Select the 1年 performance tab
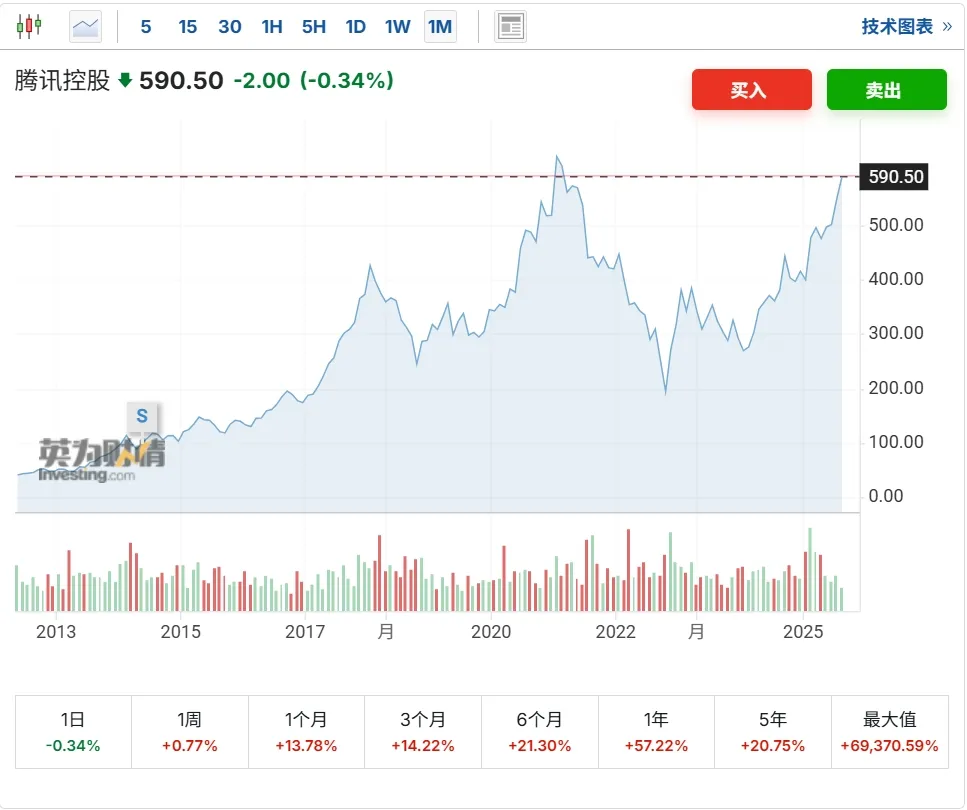 pos(656,732)
